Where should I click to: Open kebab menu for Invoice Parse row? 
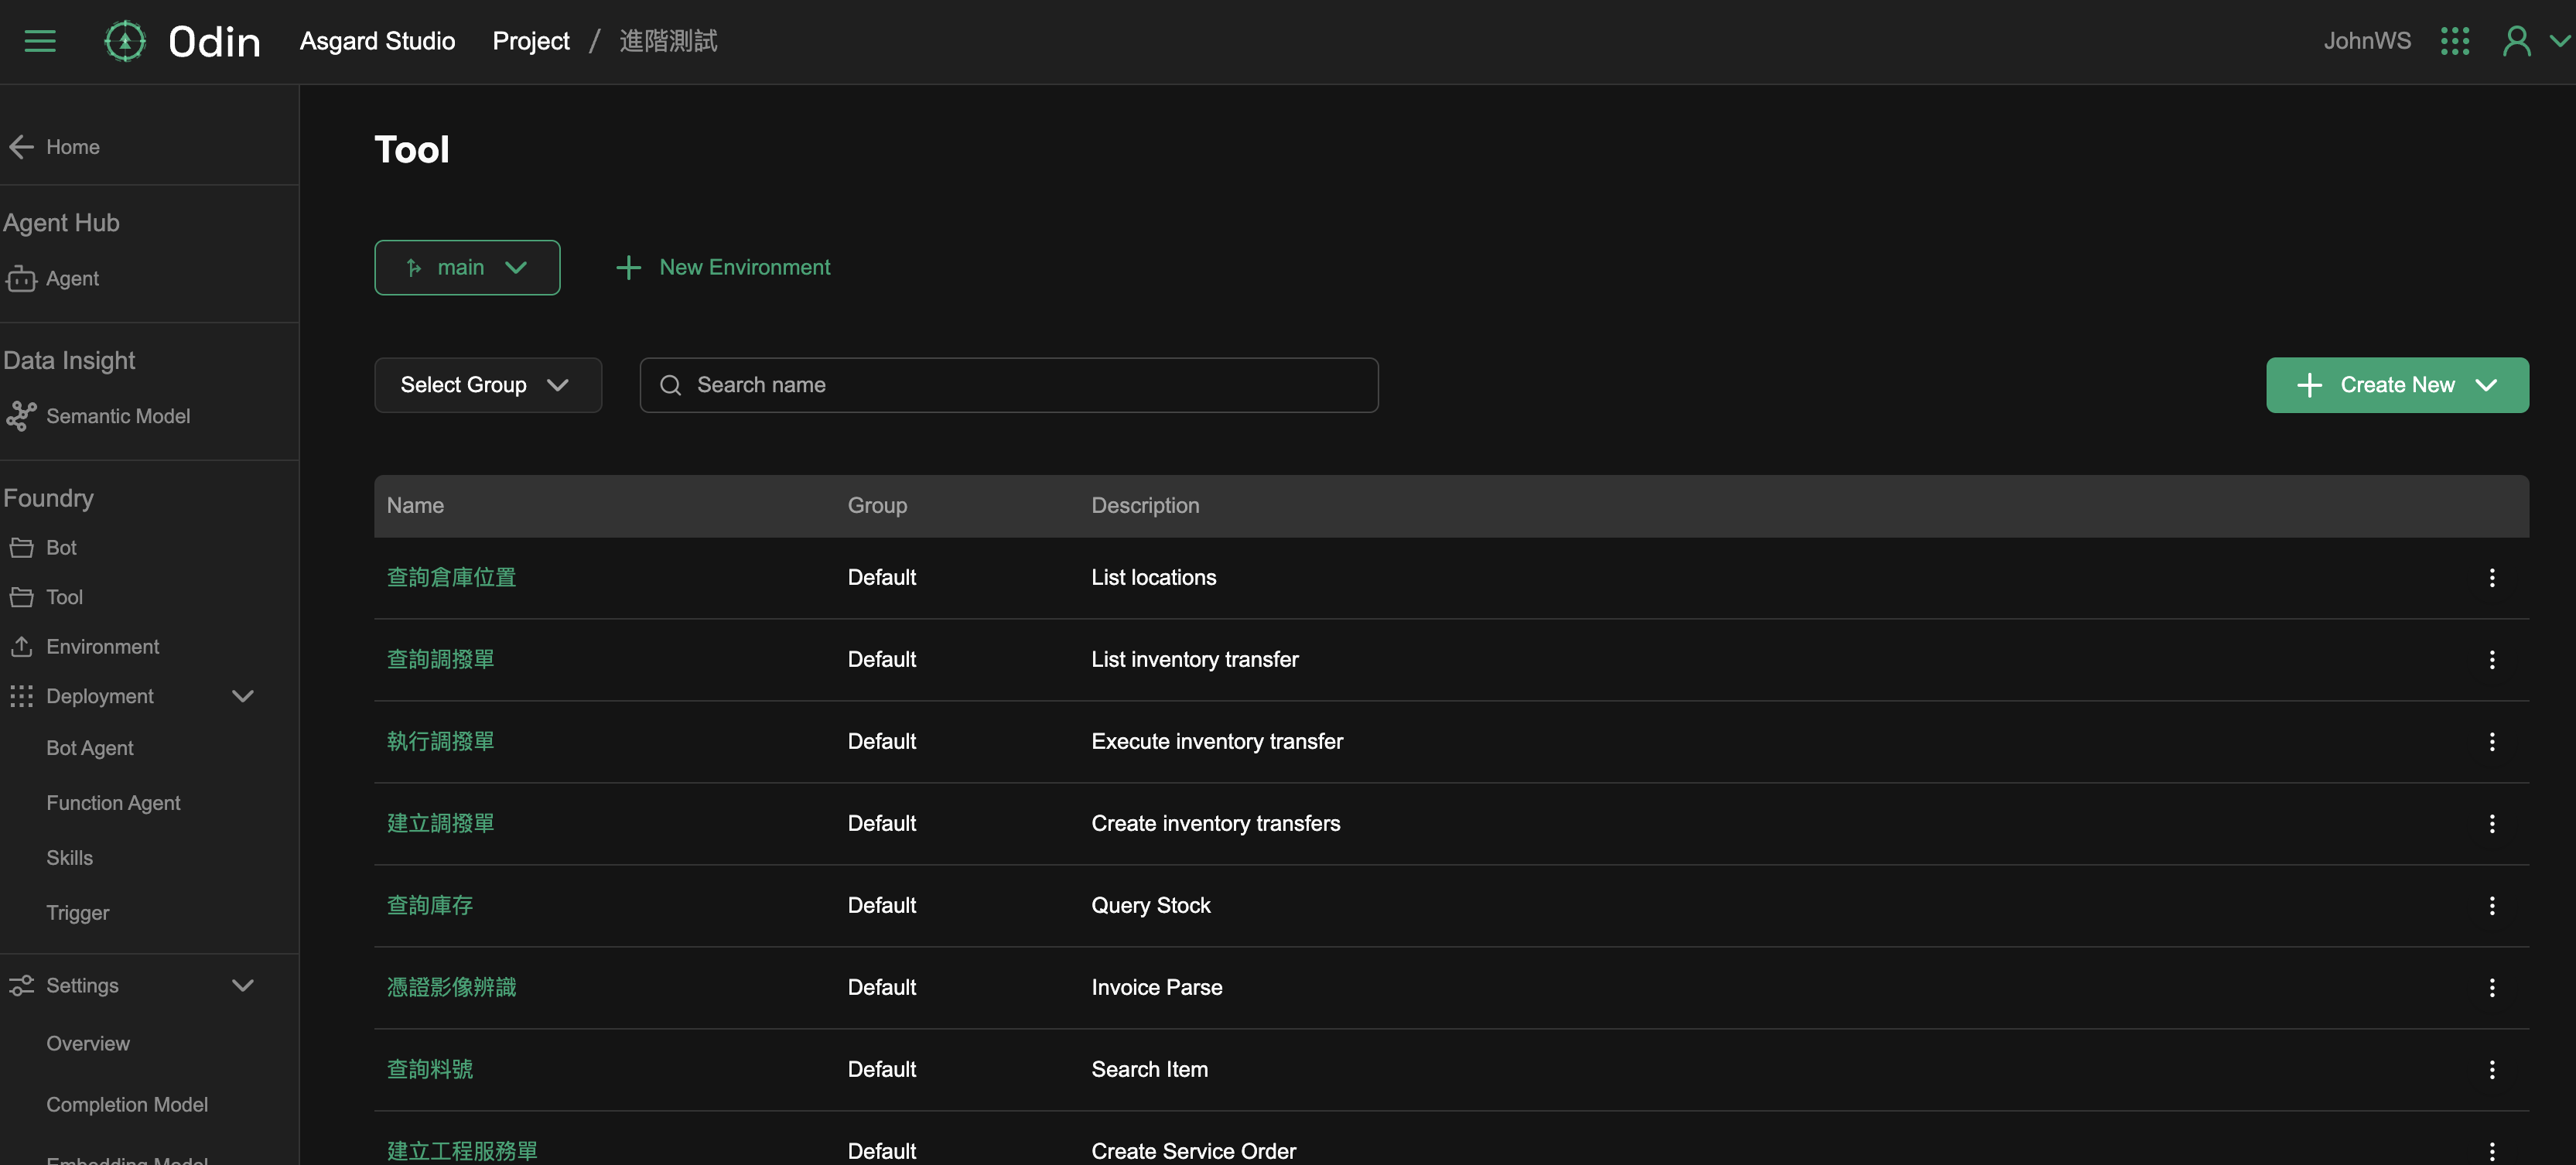pyautogui.click(x=2491, y=988)
